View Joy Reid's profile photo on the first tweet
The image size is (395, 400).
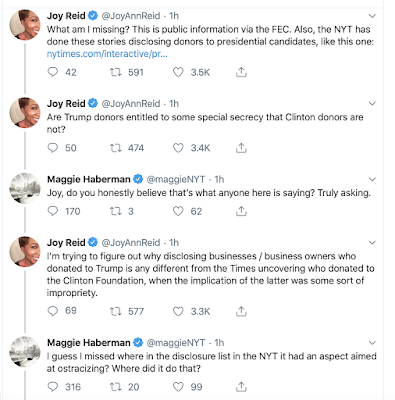click(25, 25)
